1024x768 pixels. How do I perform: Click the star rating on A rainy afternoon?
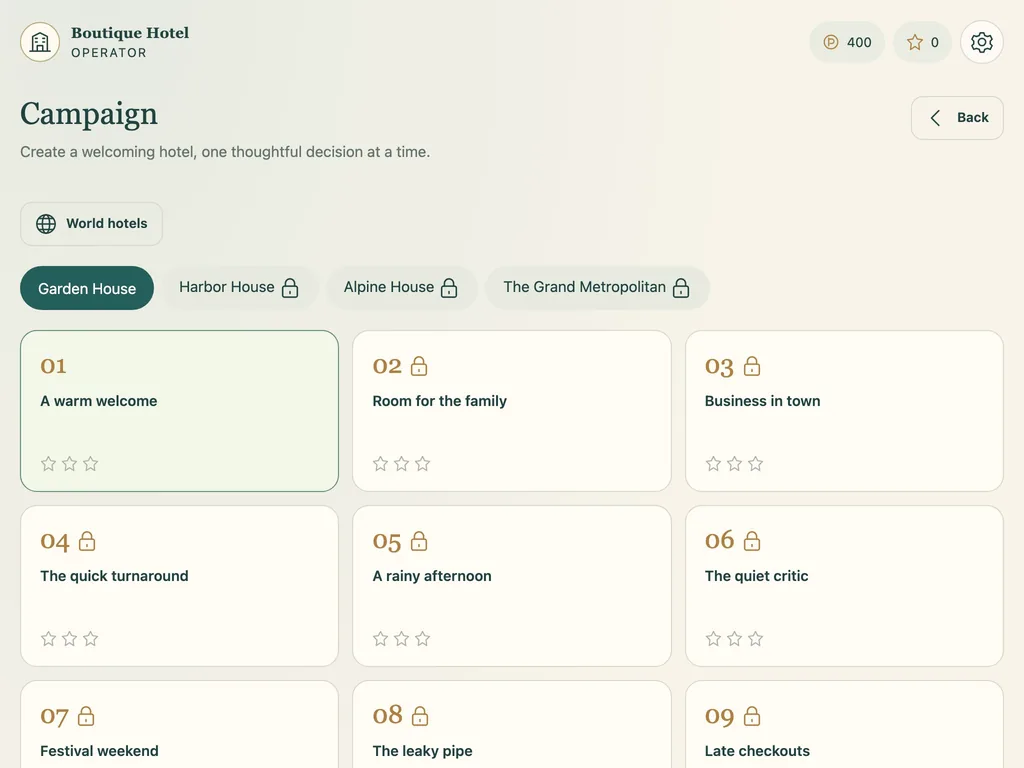pyautogui.click(x=402, y=639)
